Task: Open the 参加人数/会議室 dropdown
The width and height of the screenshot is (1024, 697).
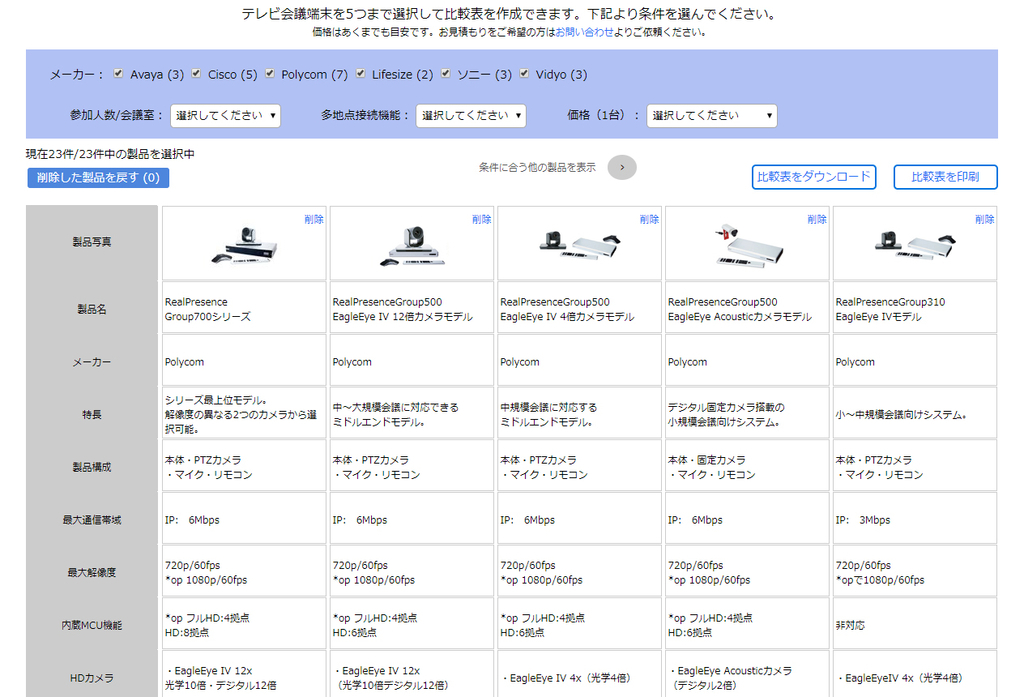Action: coord(225,116)
